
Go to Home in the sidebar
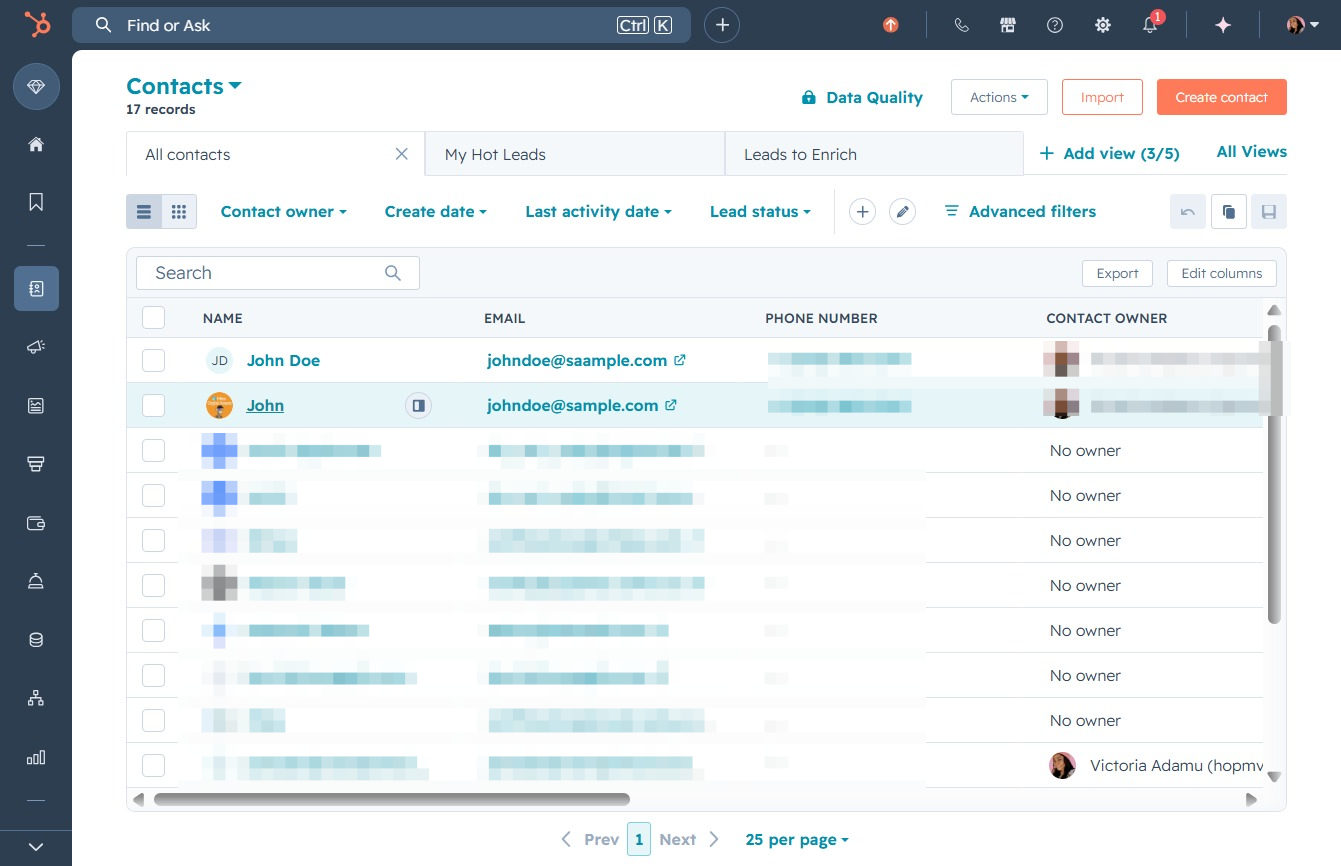(36, 144)
